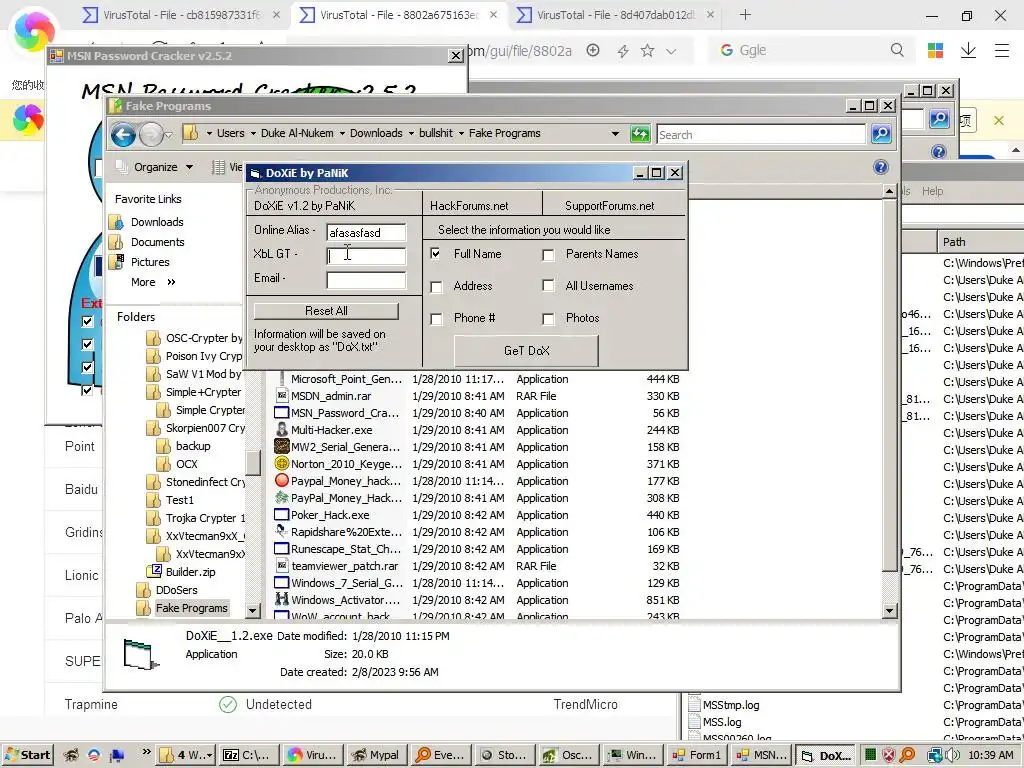Click the Pictures favorite link icon
The width and height of the screenshot is (1024, 768).
coord(116,262)
